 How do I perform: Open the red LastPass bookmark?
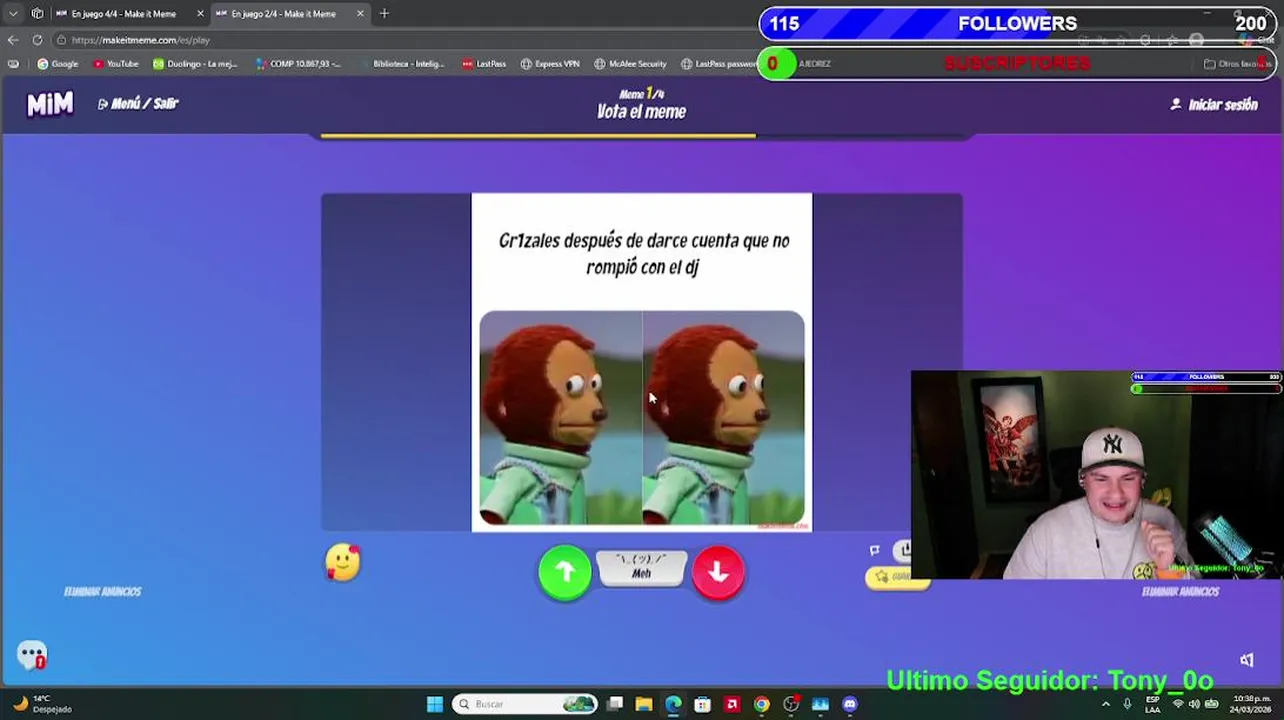coord(484,64)
